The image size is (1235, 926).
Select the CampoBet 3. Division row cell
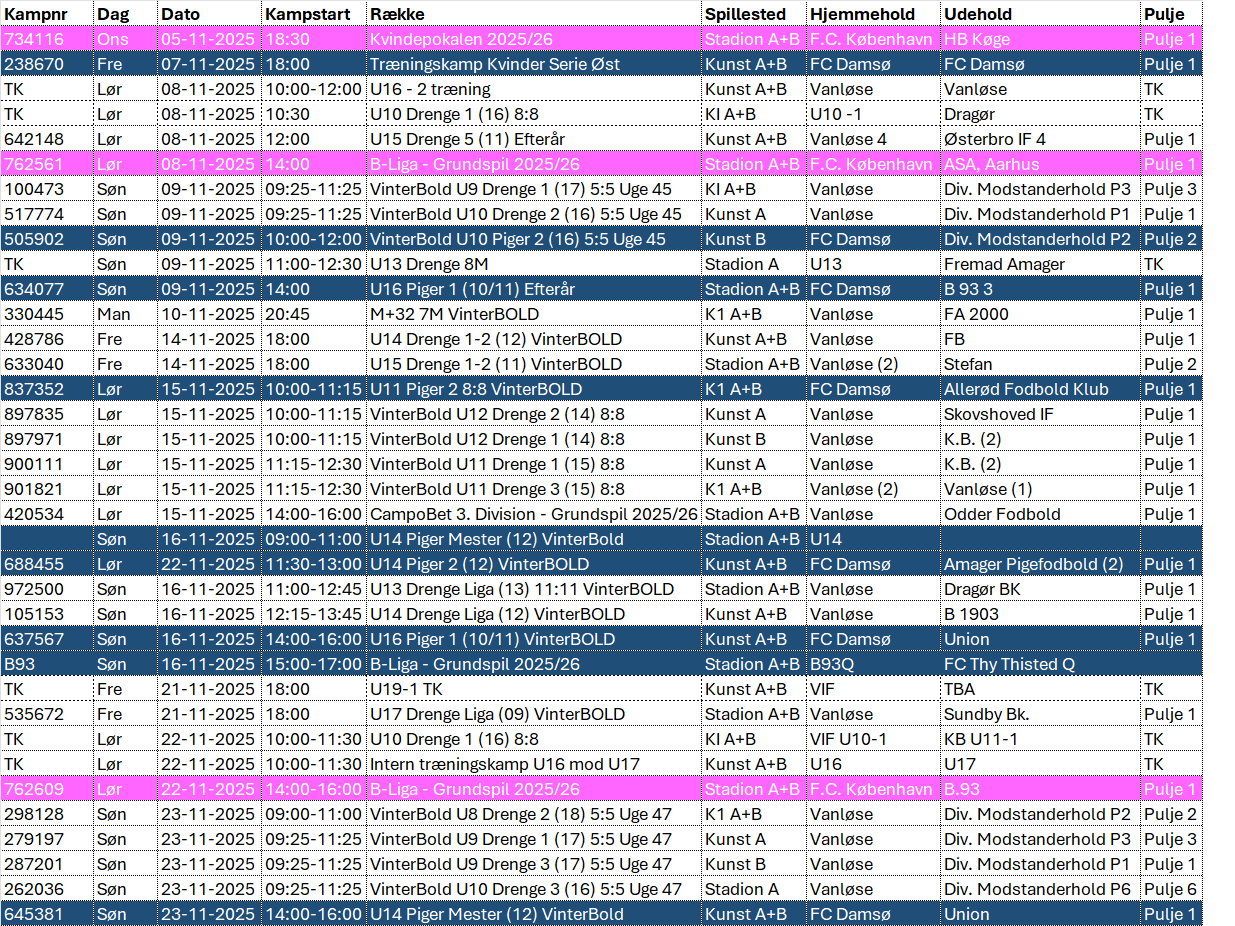coord(533,514)
